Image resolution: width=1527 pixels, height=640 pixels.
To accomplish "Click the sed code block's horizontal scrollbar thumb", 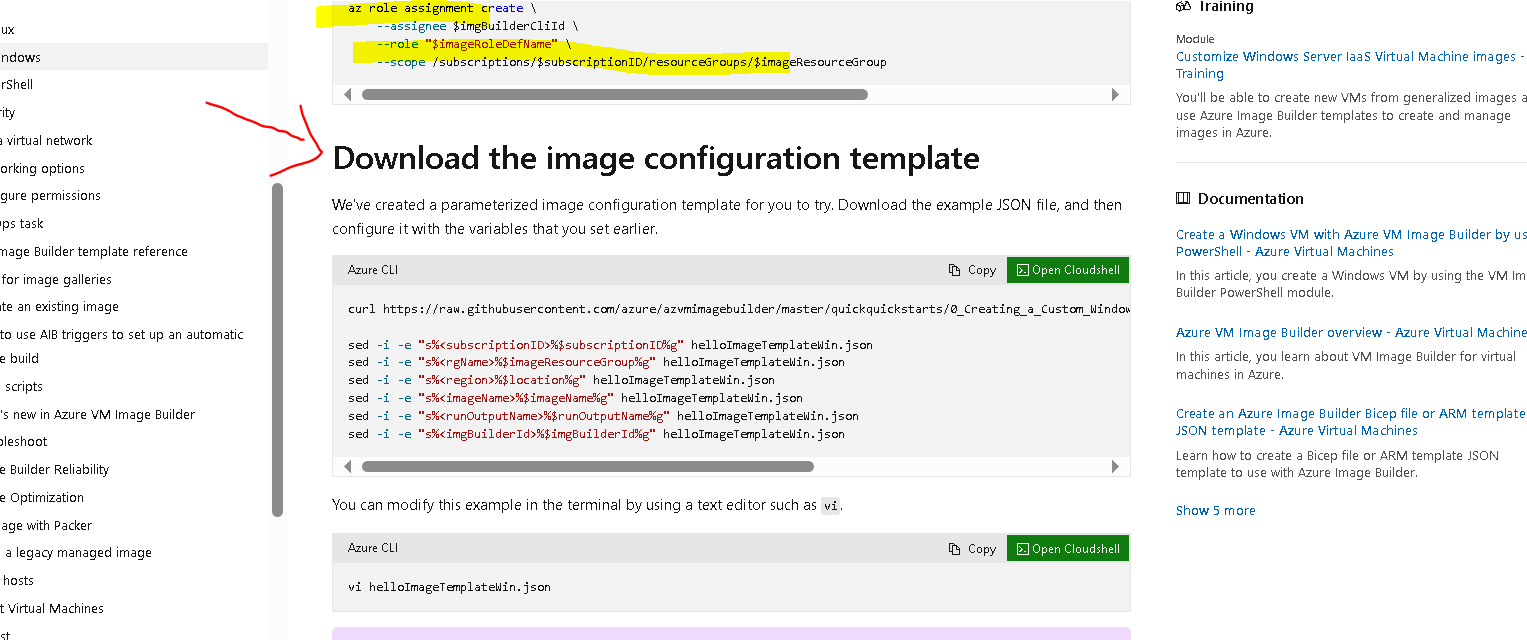I will coord(588,466).
